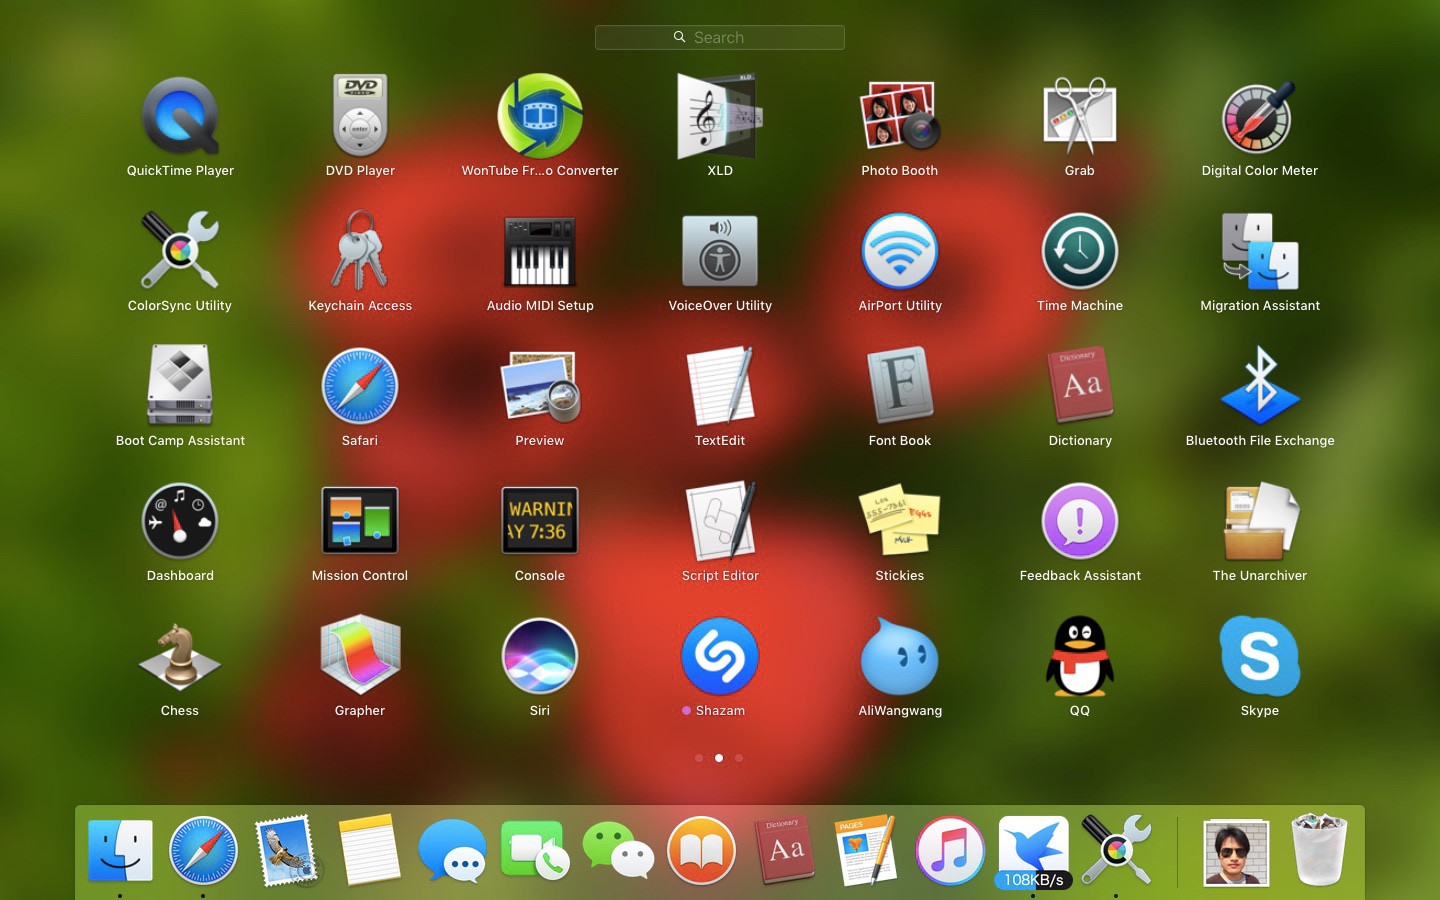Launch Digital Color Meter

tap(1259, 118)
